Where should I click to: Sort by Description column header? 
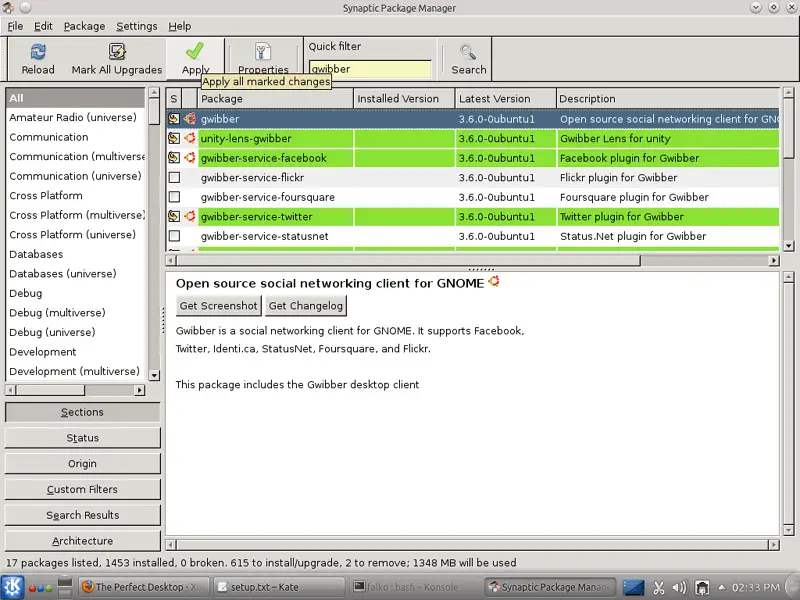tap(668, 98)
